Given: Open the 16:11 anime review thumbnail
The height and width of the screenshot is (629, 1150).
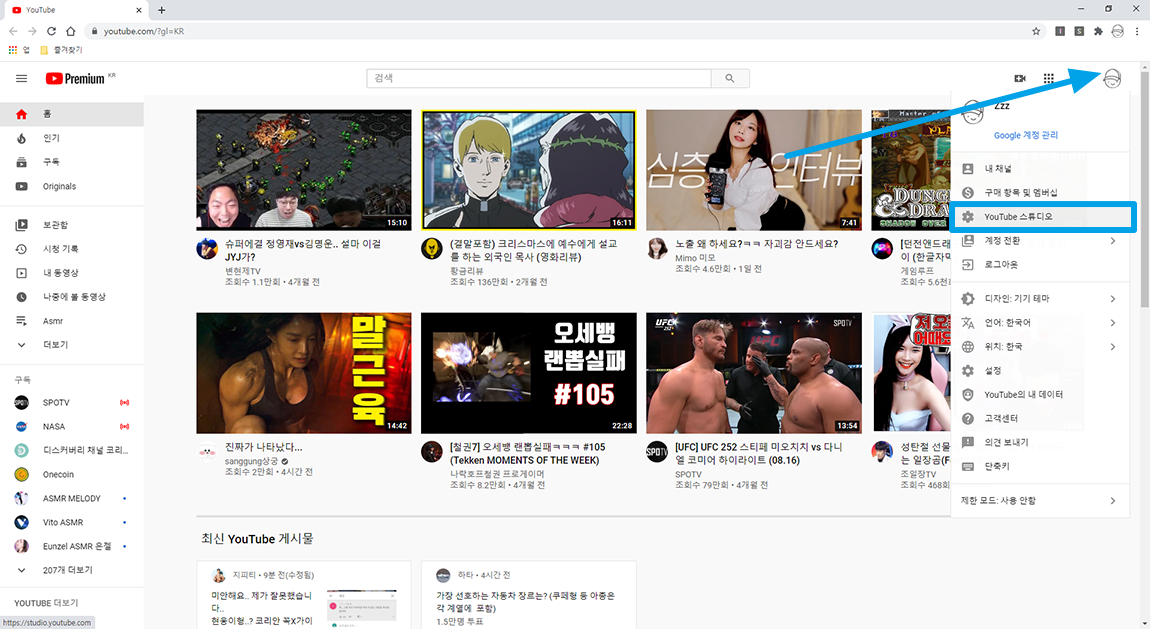Looking at the screenshot, I should click(529, 170).
